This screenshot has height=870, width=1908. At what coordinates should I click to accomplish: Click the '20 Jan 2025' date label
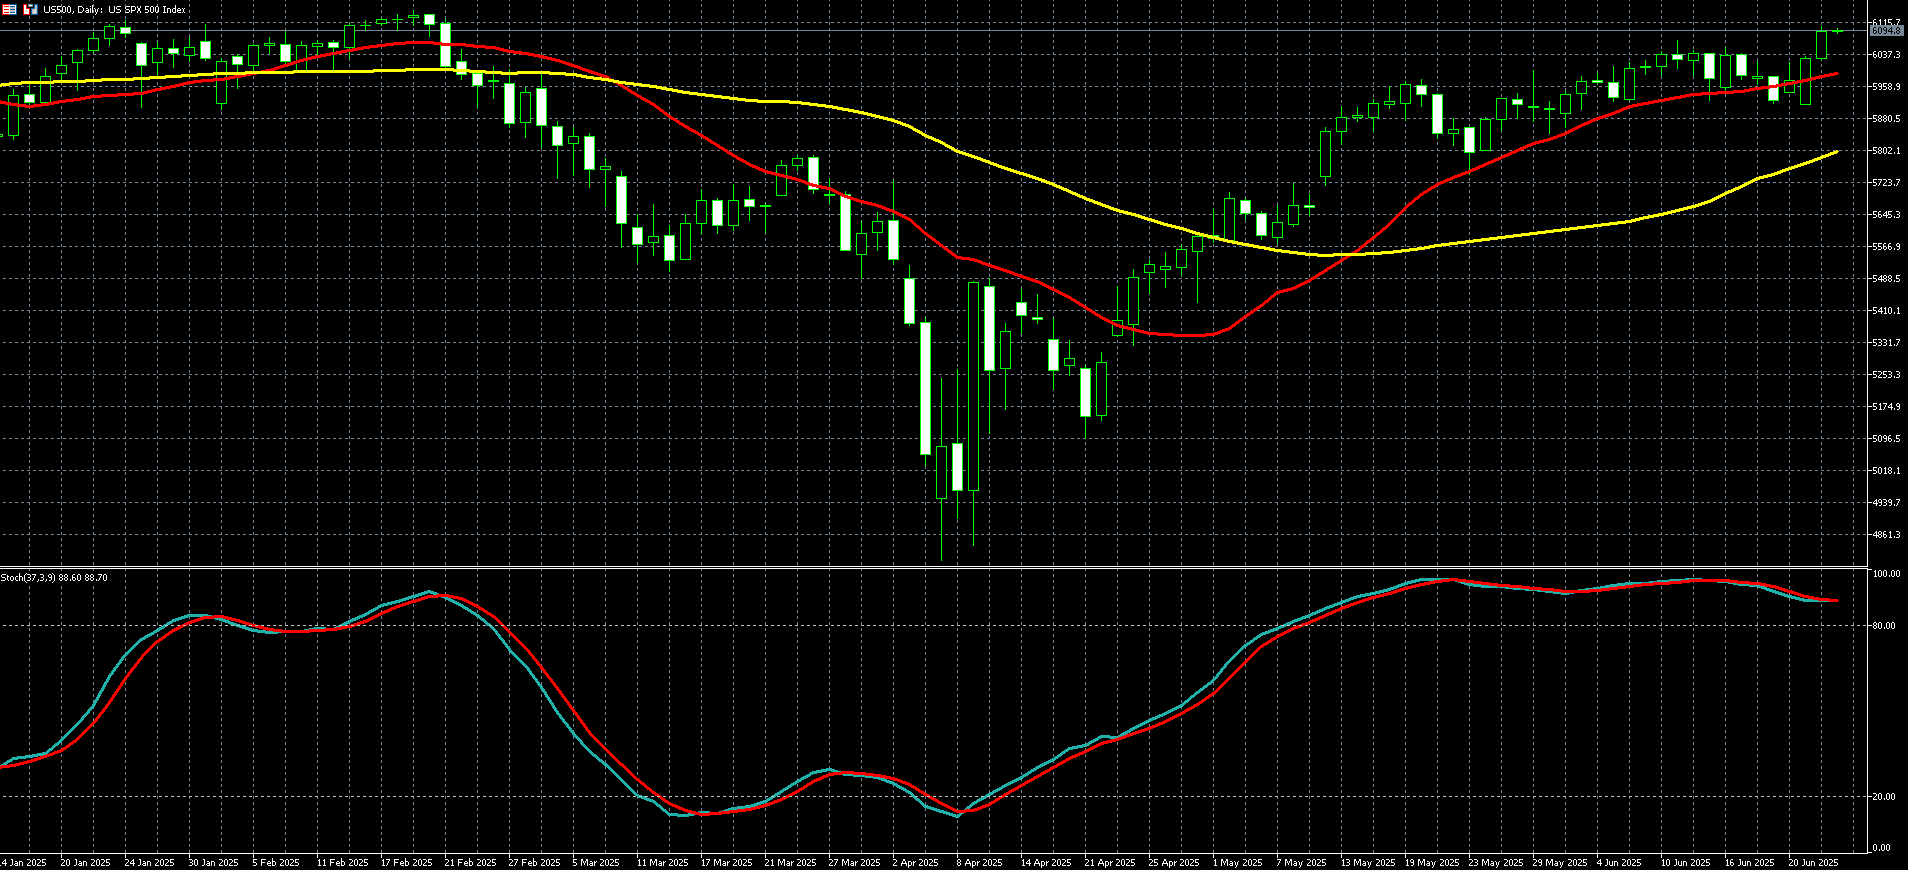(85, 862)
